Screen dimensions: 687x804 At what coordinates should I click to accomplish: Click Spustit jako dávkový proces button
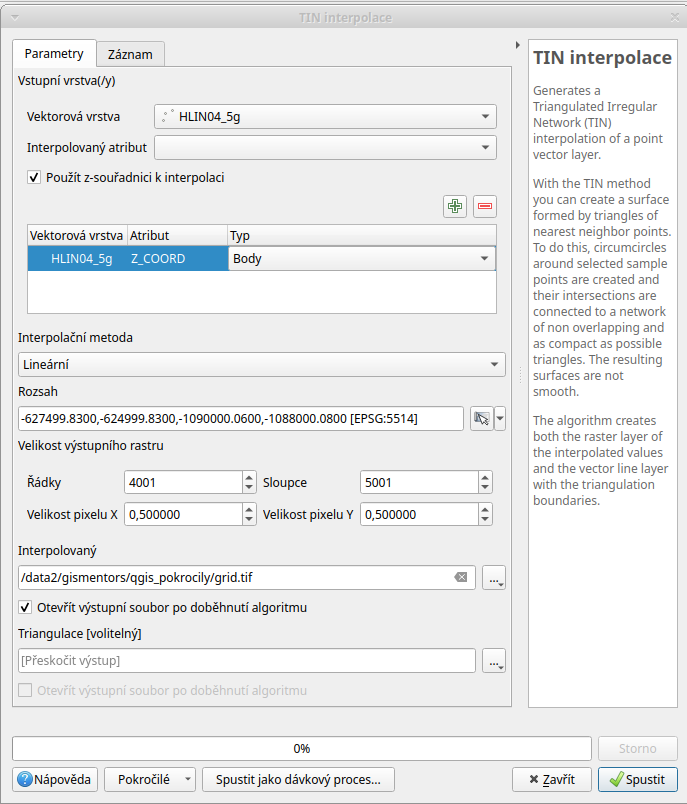click(x=298, y=779)
